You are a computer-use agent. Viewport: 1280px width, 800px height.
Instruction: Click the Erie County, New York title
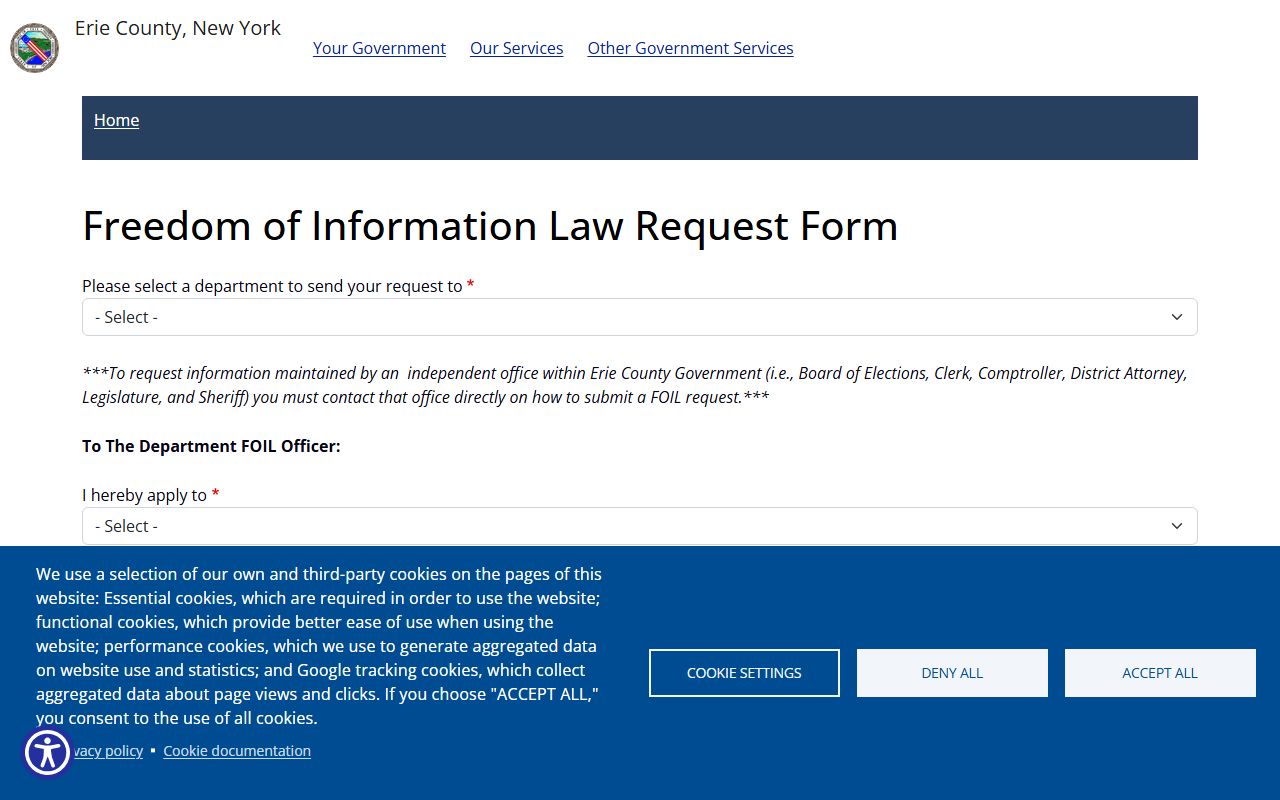tap(178, 28)
